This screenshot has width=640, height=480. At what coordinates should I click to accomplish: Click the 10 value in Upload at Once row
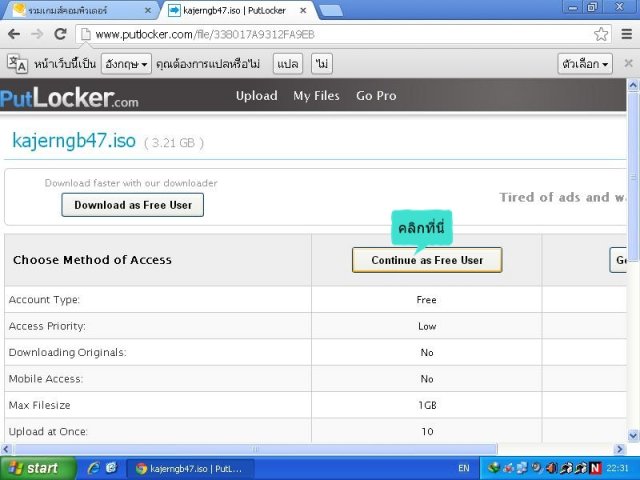[427, 431]
